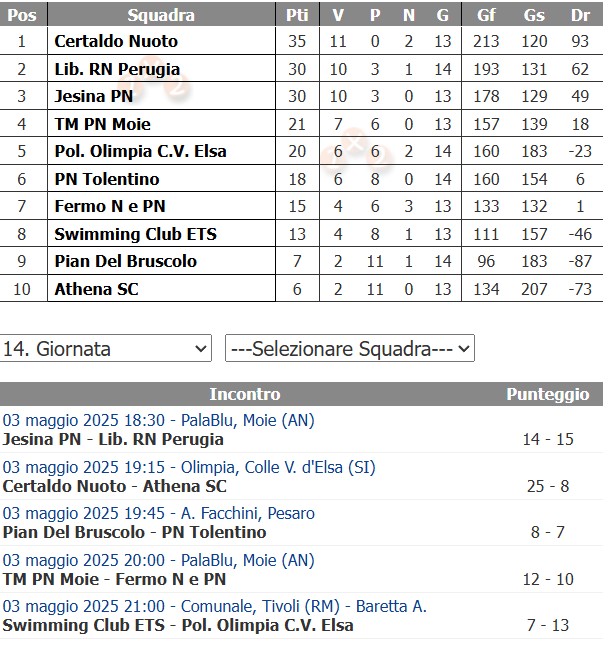
Task: Select Swimming Club ETS in standings
Action: pos(135,234)
